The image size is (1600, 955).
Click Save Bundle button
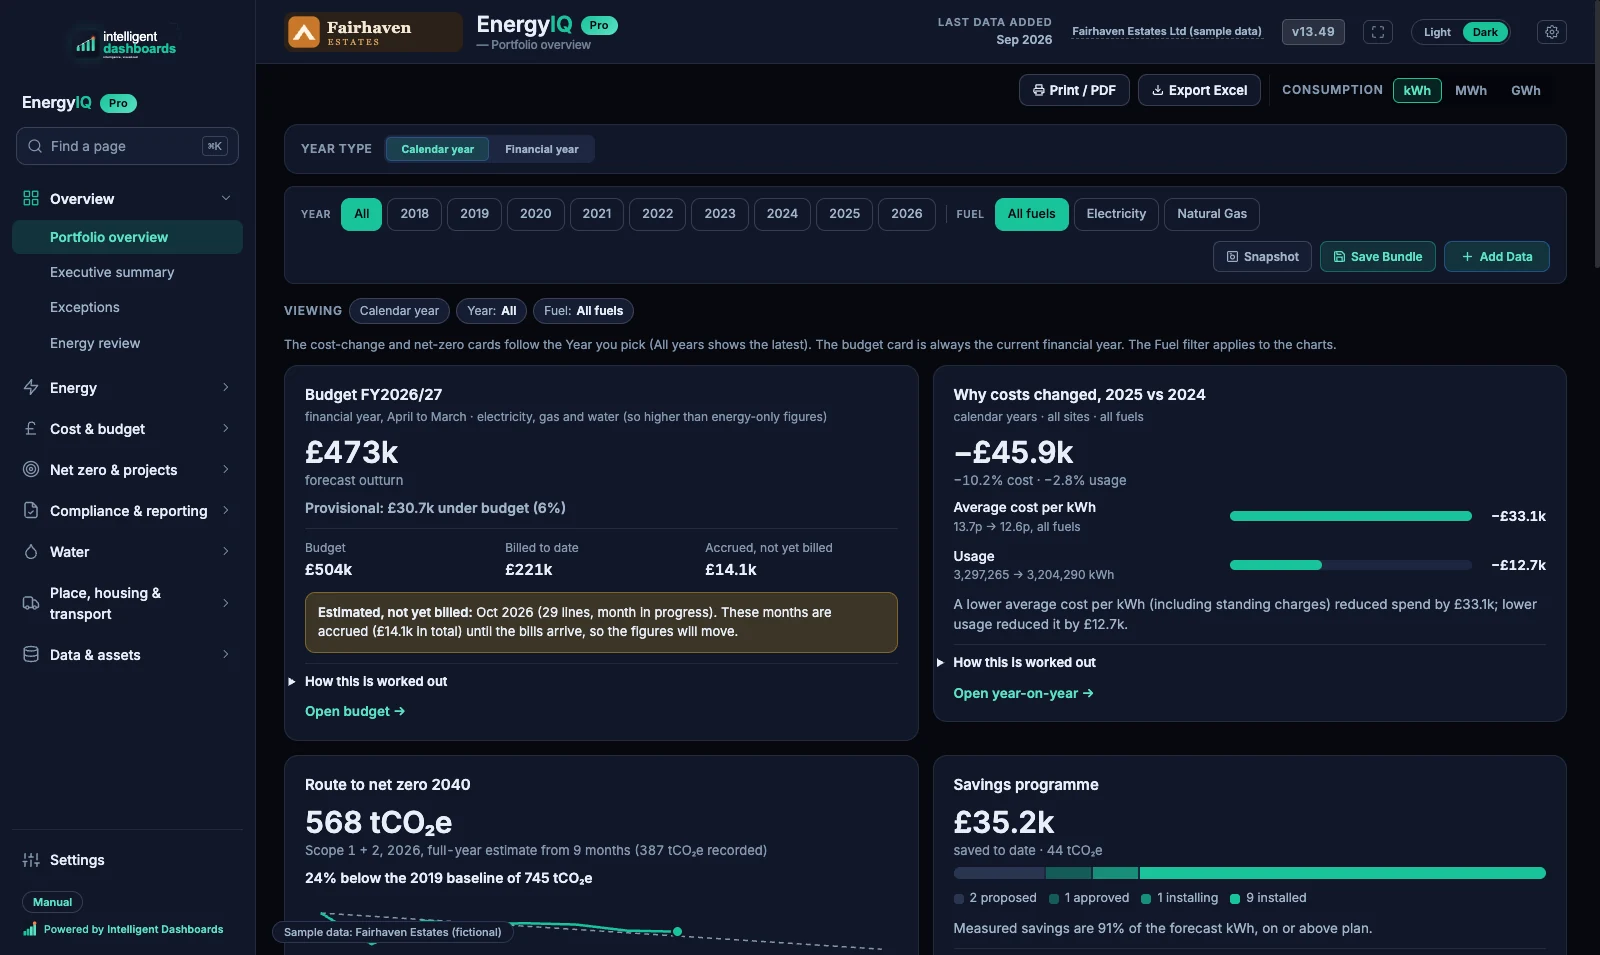point(1378,257)
